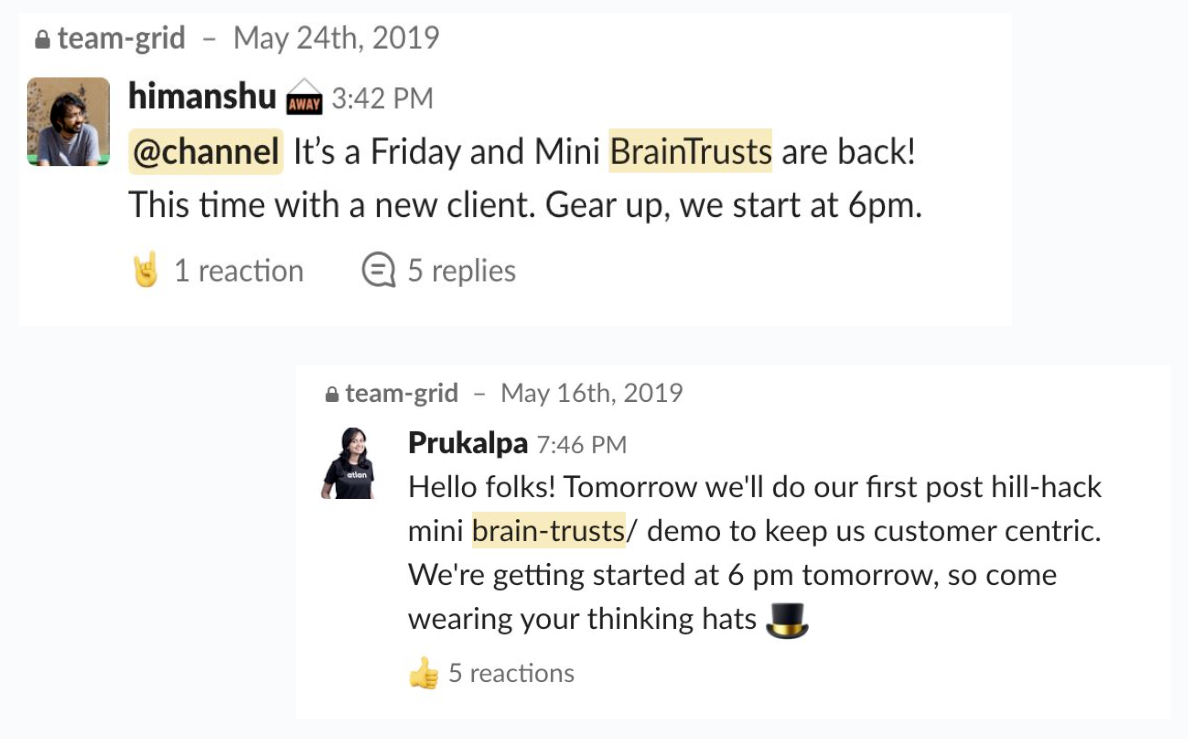
Task: Click the Prukalpa username
Action: coord(468,443)
